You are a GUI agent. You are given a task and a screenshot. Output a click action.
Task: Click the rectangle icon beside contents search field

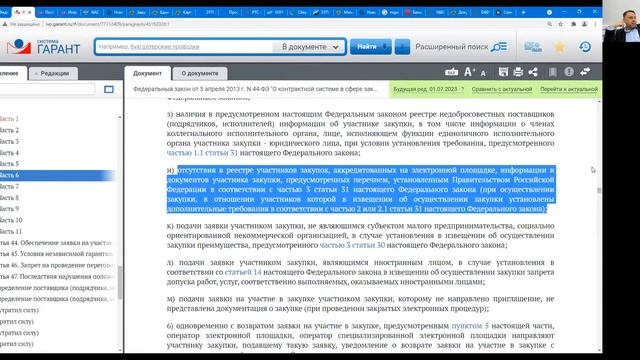tap(109, 89)
